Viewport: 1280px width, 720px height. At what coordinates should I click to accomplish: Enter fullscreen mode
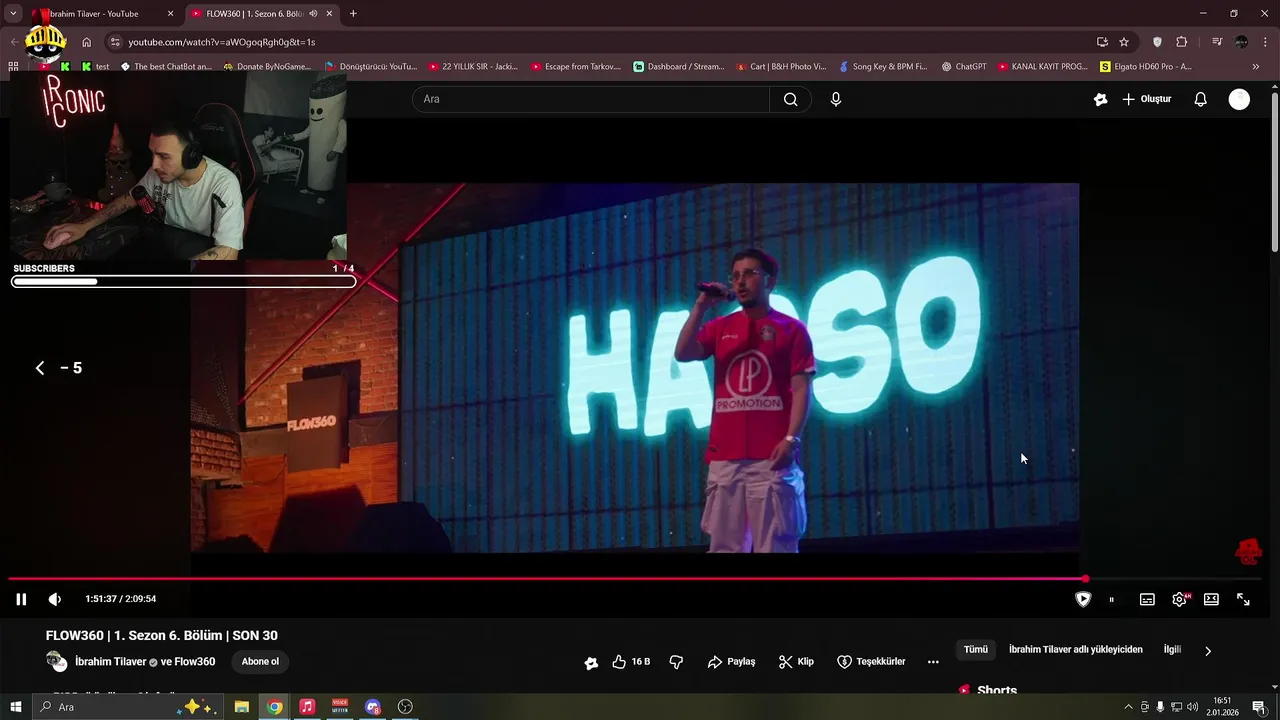1243,599
